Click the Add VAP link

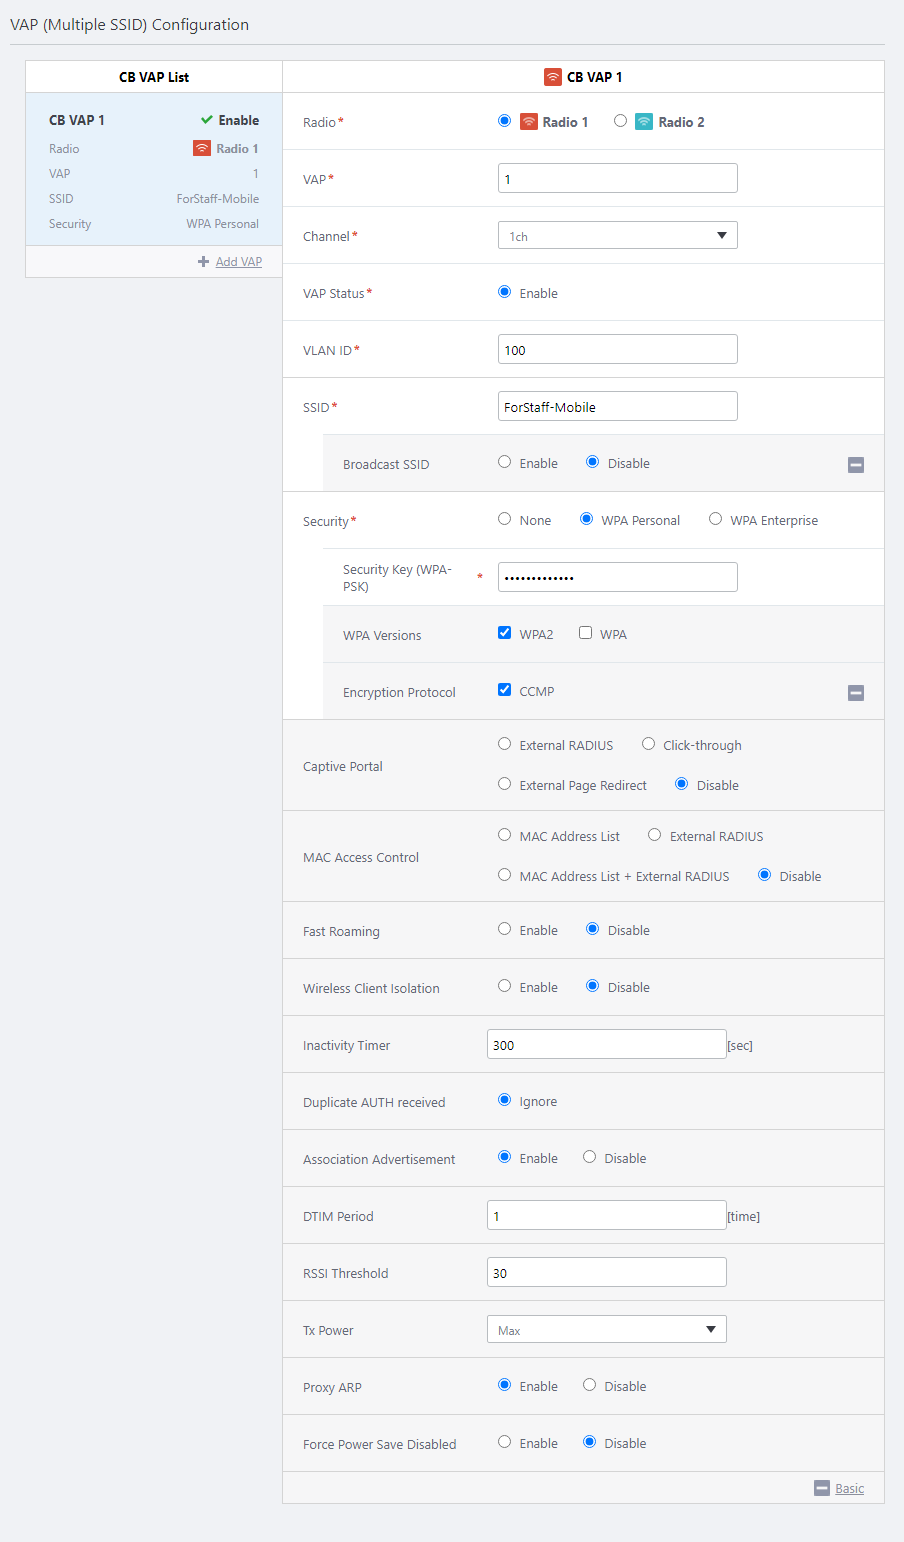tap(239, 262)
